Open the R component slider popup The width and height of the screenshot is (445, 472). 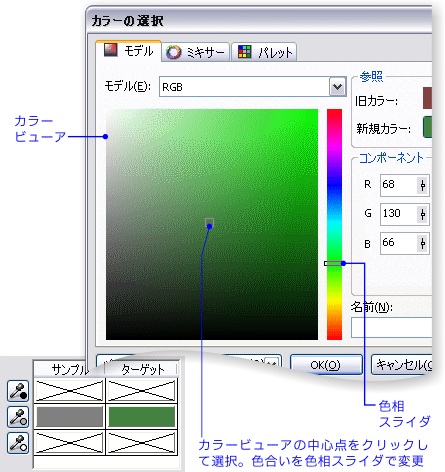coord(423,185)
